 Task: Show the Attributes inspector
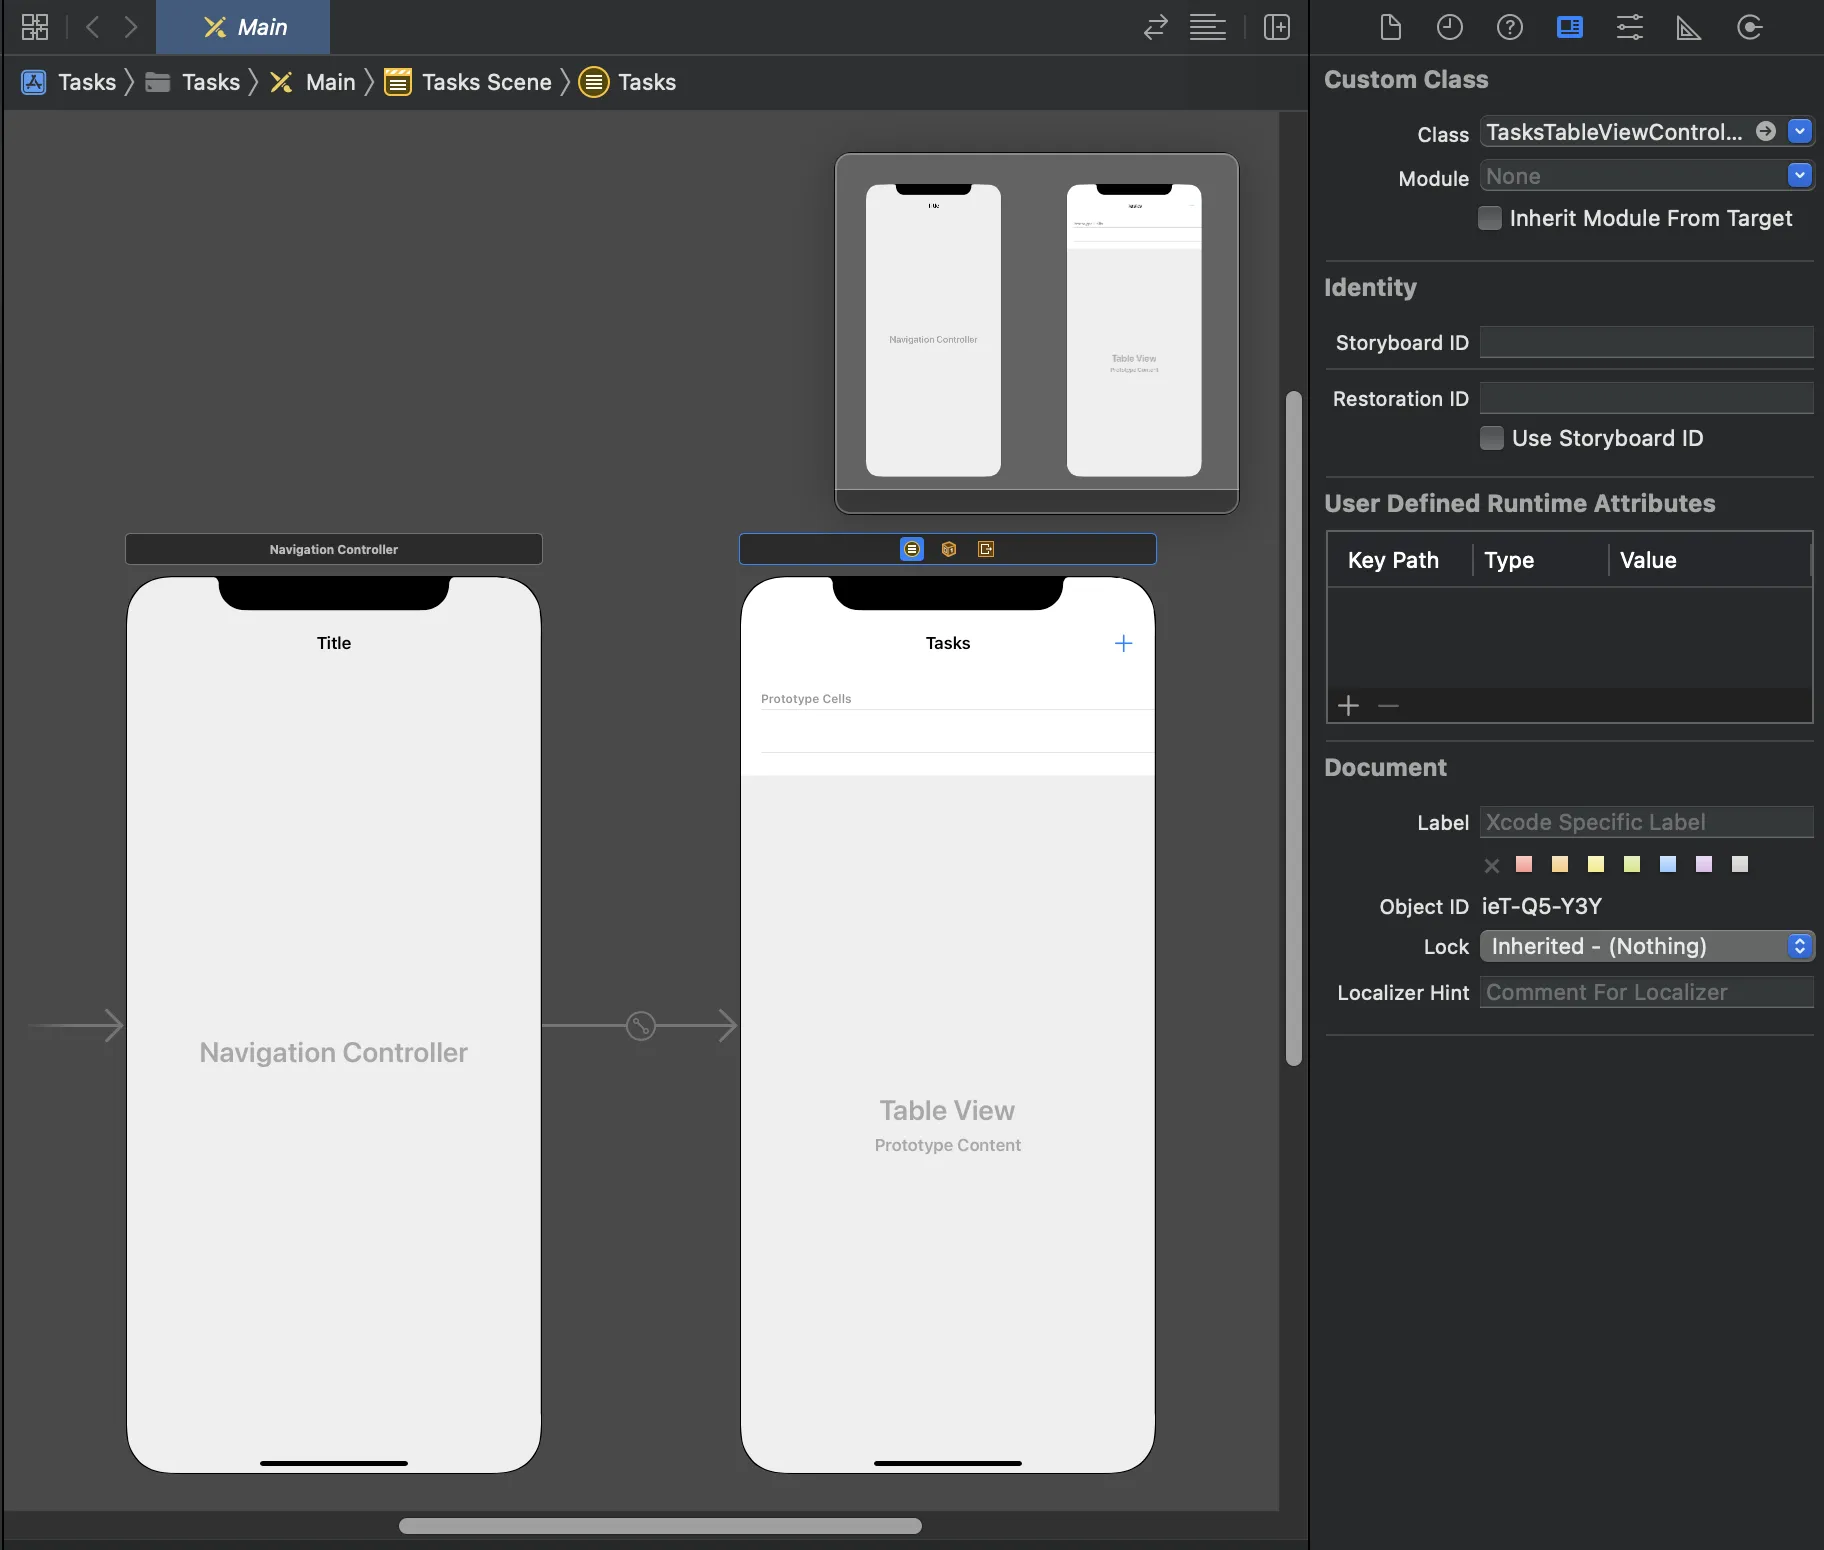click(1630, 27)
